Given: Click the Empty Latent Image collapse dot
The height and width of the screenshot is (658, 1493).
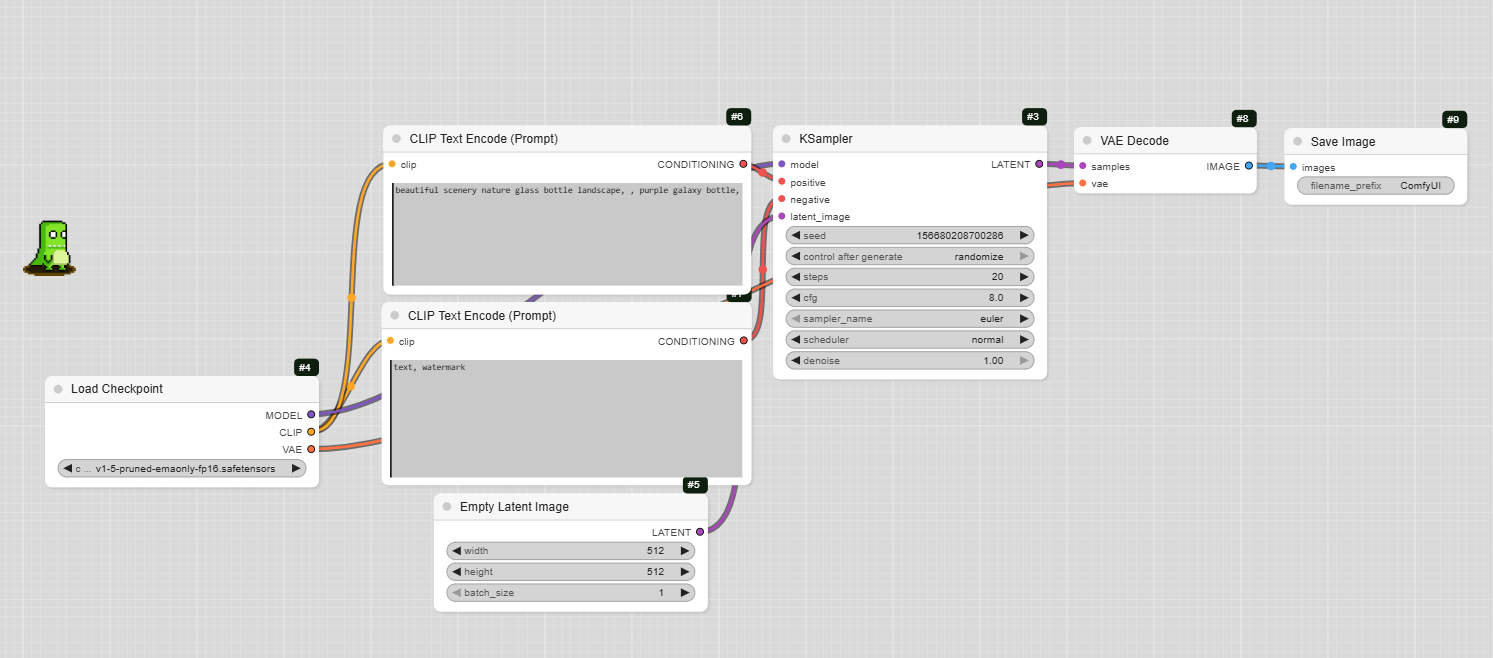Looking at the screenshot, I should click(x=447, y=507).
